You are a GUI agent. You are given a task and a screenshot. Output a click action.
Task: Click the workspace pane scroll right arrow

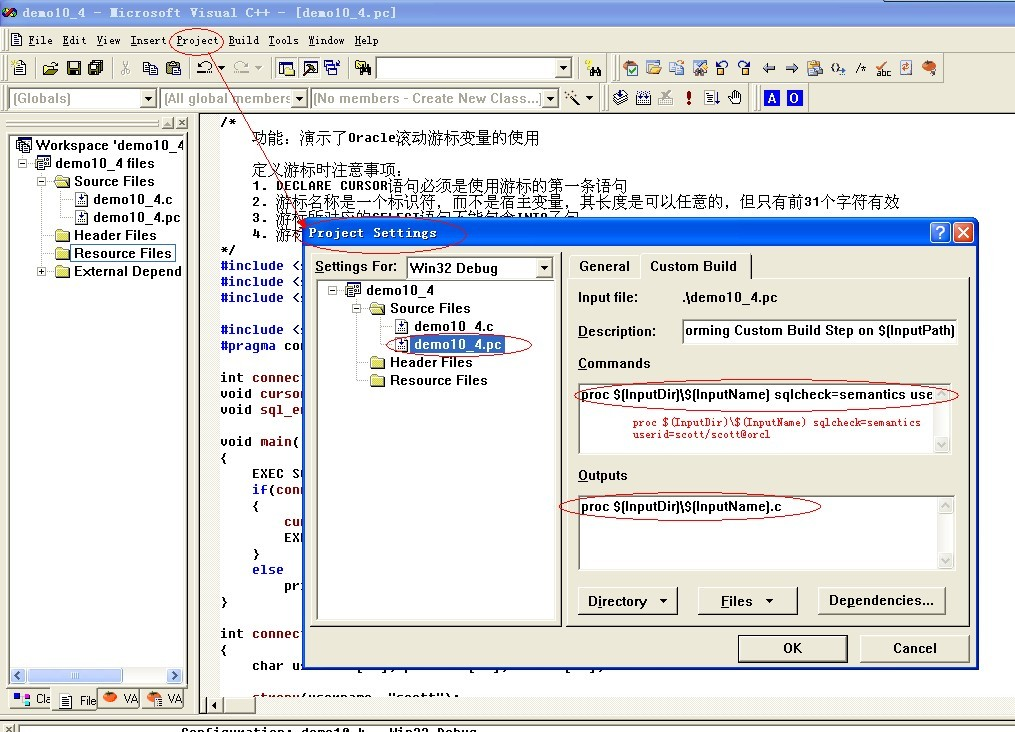point(174,676)
